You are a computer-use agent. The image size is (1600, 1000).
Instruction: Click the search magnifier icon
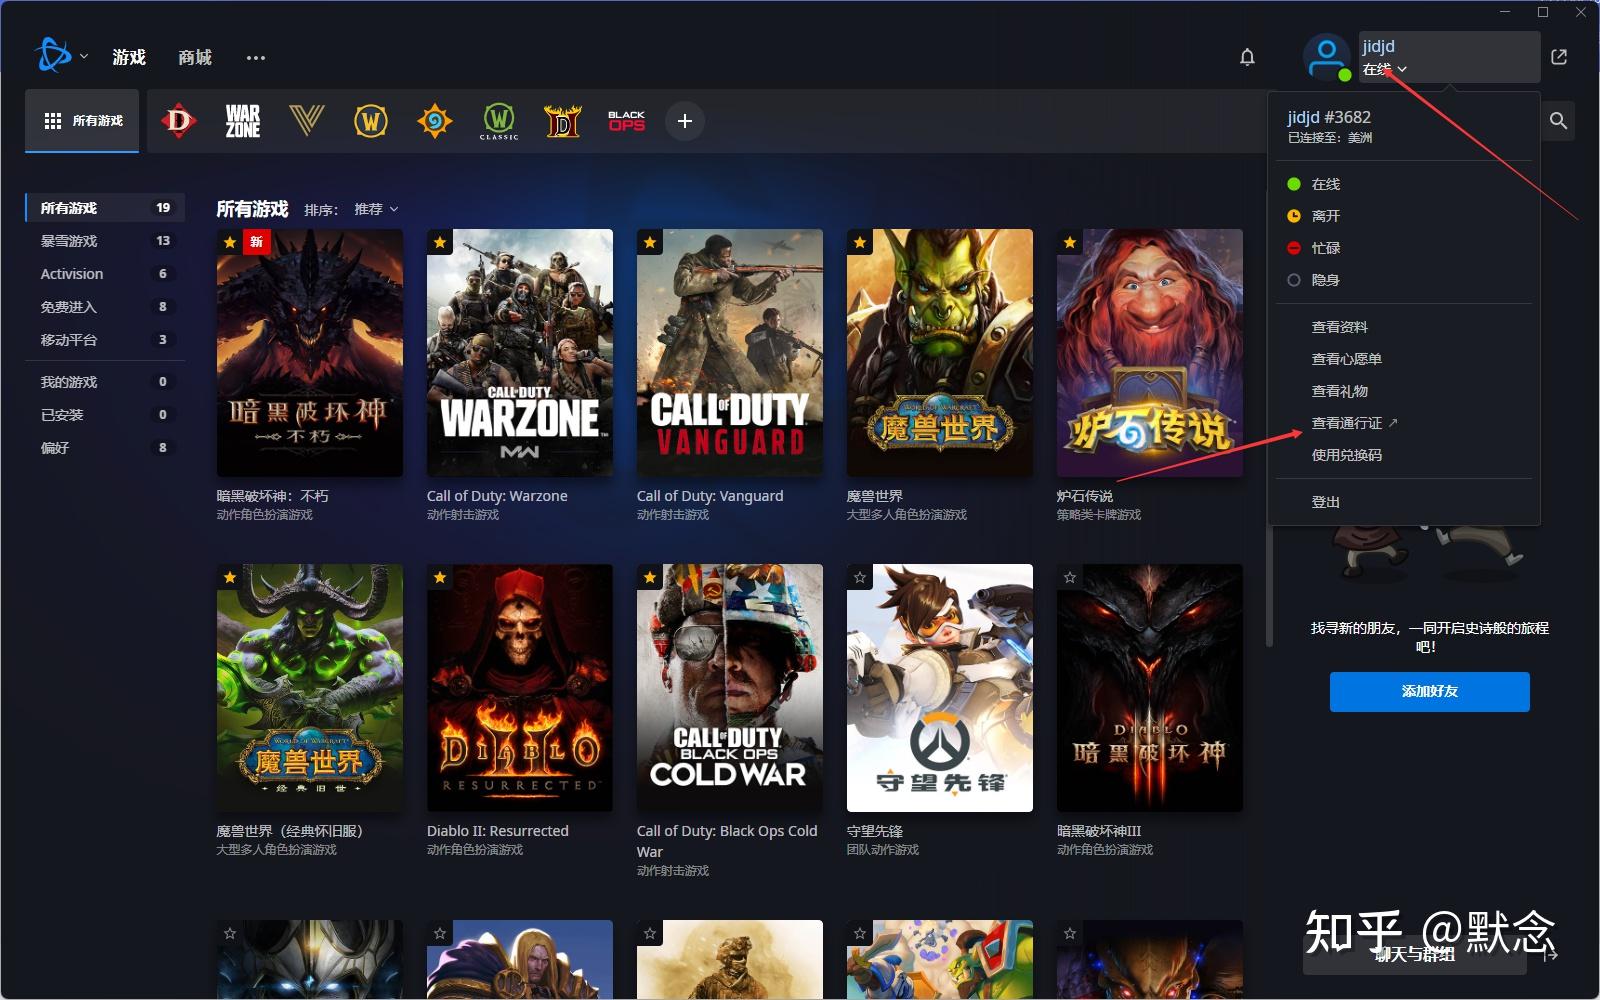click(x=1558, y=121)
